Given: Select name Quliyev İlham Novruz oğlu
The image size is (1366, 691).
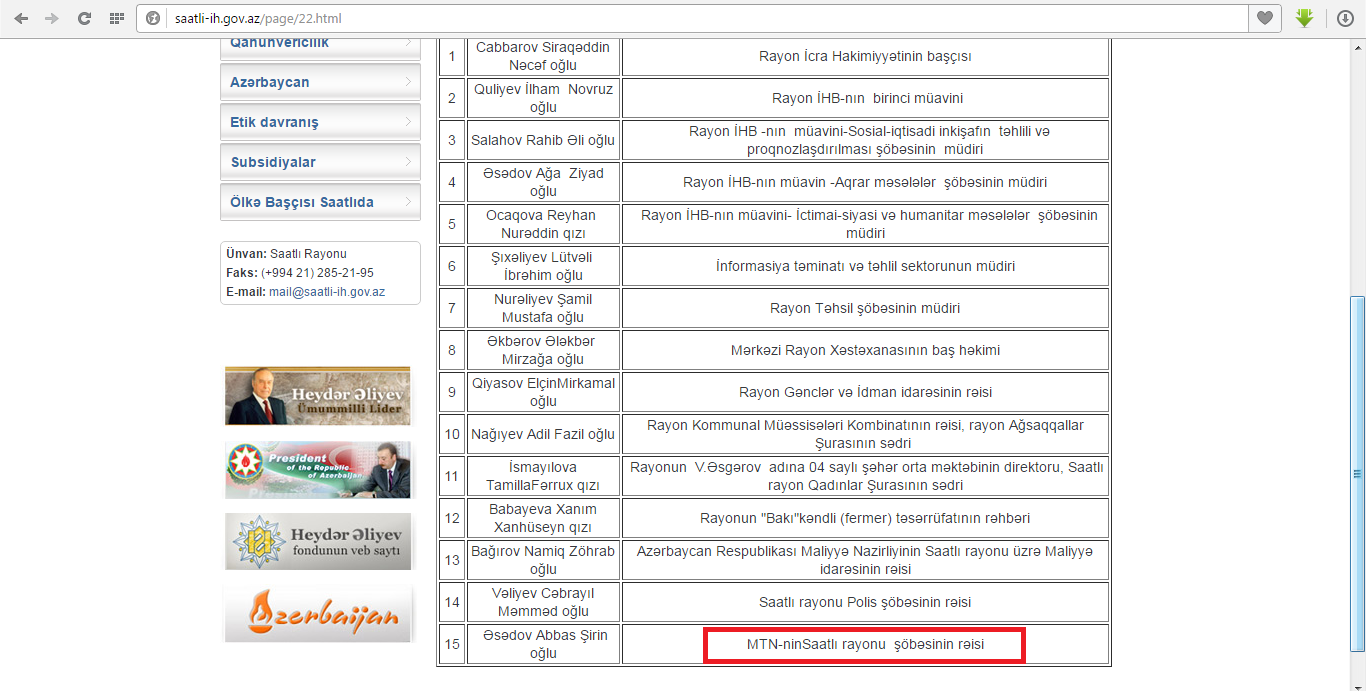Looking at the screenshot, I should (x=543, y=98).
